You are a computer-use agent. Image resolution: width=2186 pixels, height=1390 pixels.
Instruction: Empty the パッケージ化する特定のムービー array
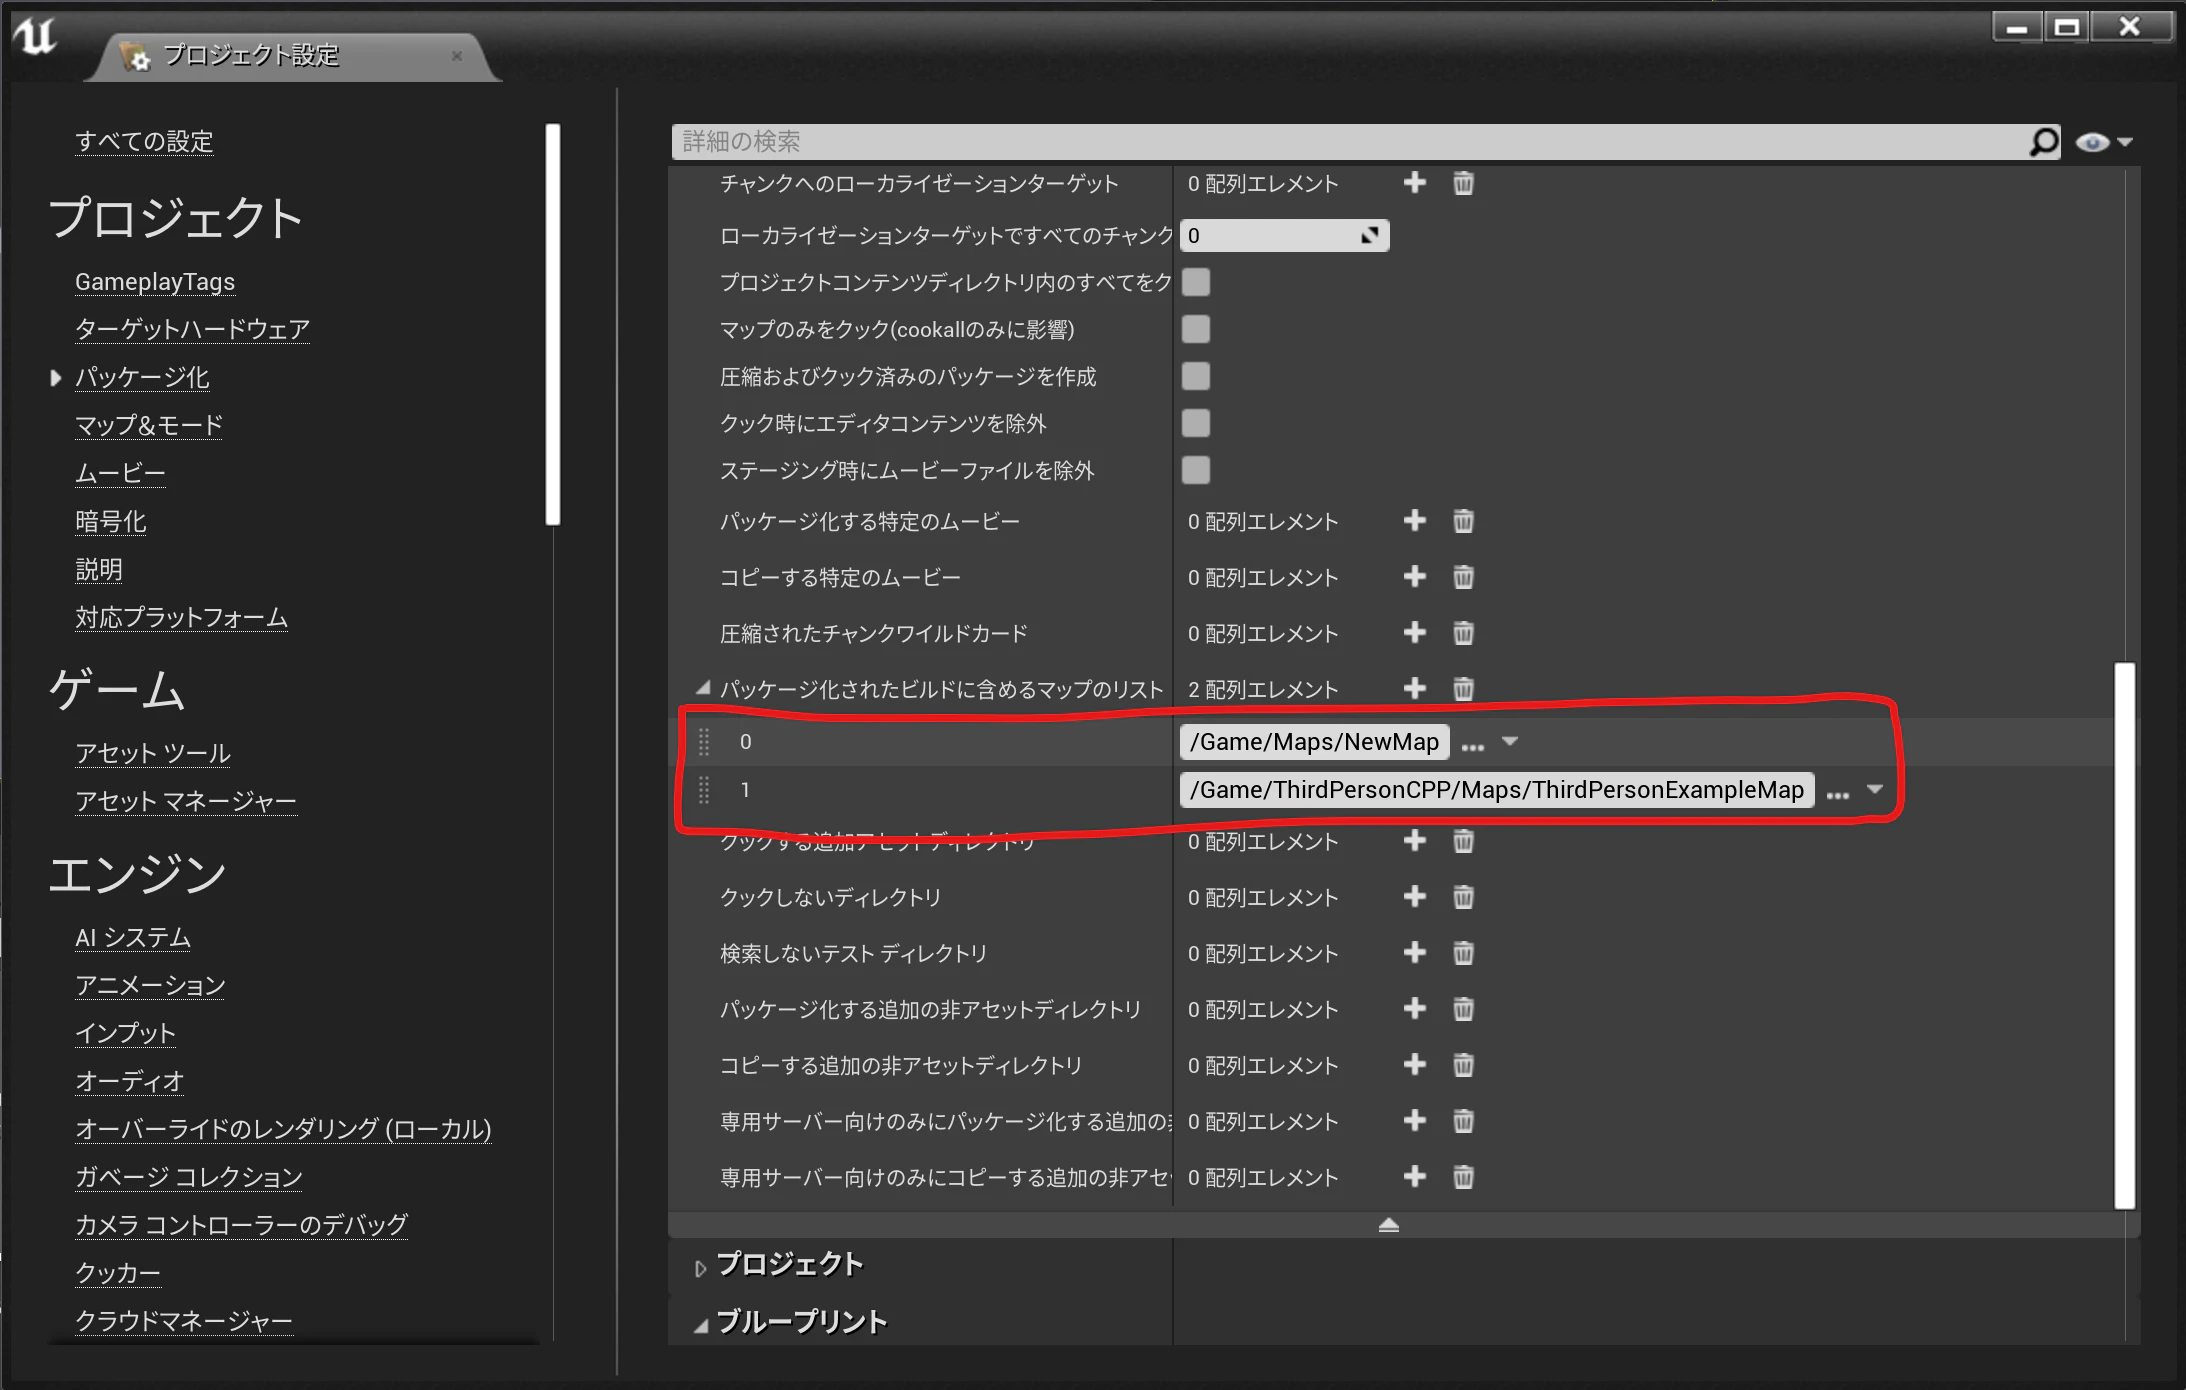pyautogui.click(x=1463, y=521)
